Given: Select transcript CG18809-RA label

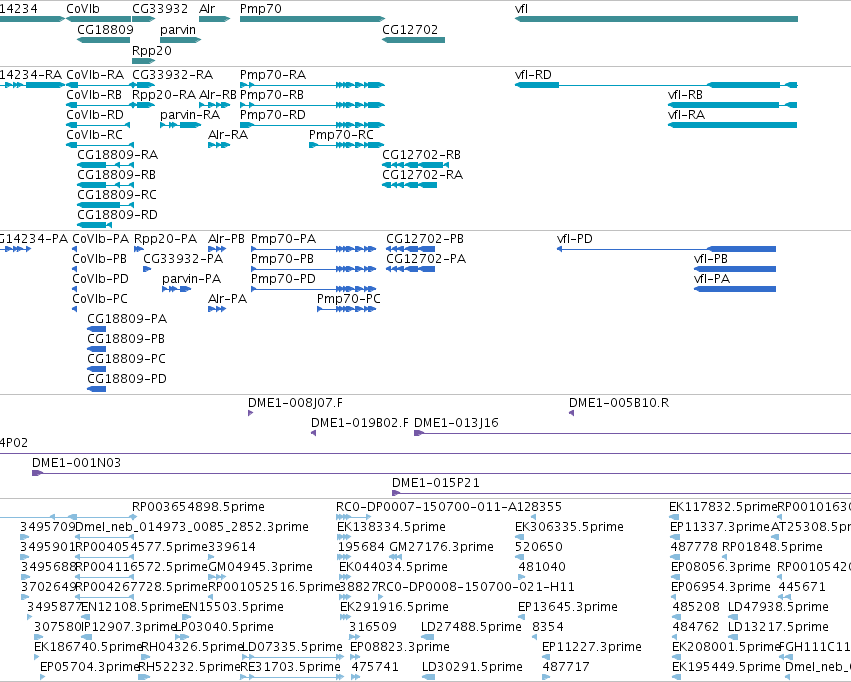Looking at the screenshot, I should coord(118,155).
